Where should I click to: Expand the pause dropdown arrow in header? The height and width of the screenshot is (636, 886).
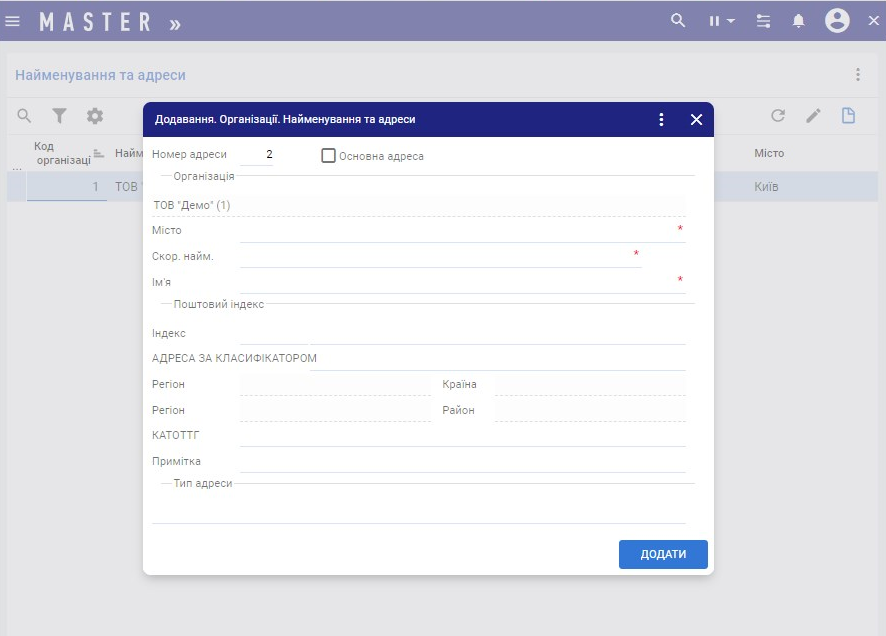pos(731,21)
